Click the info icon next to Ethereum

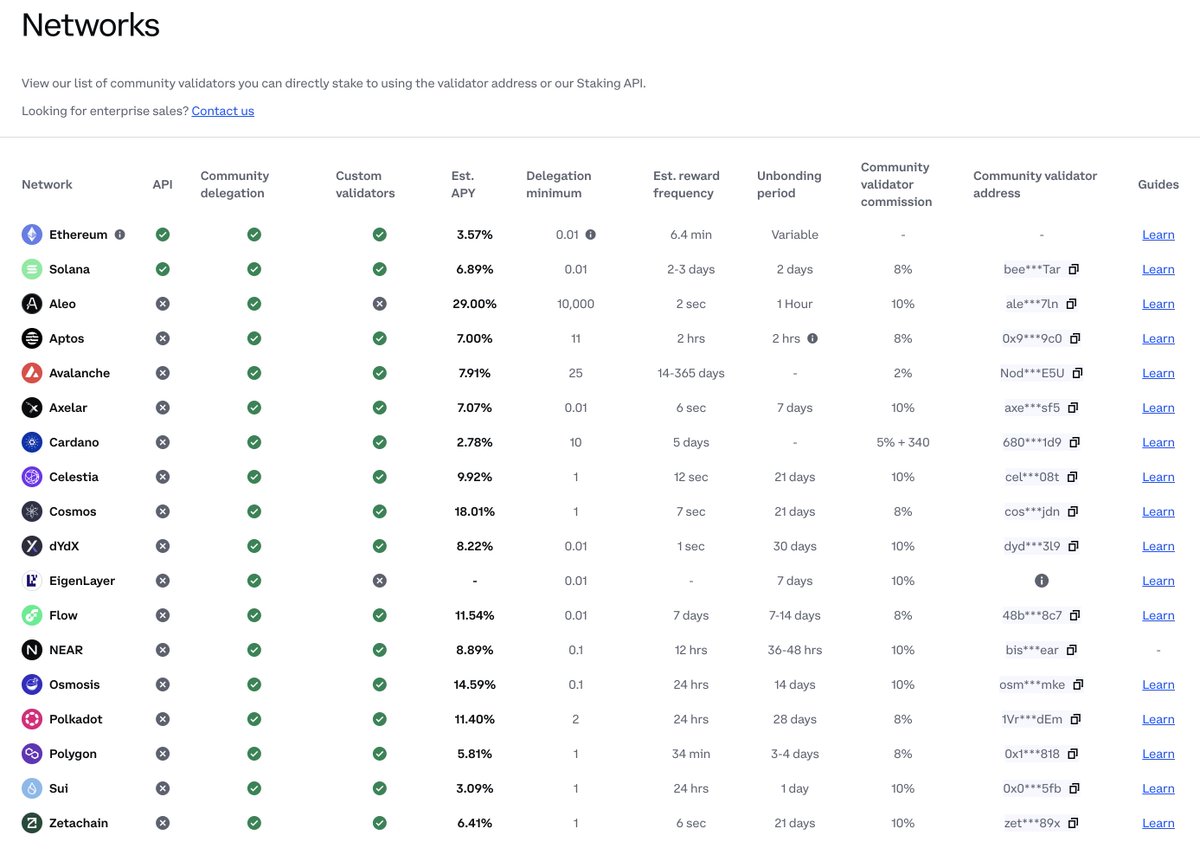[x=120, y=235]
